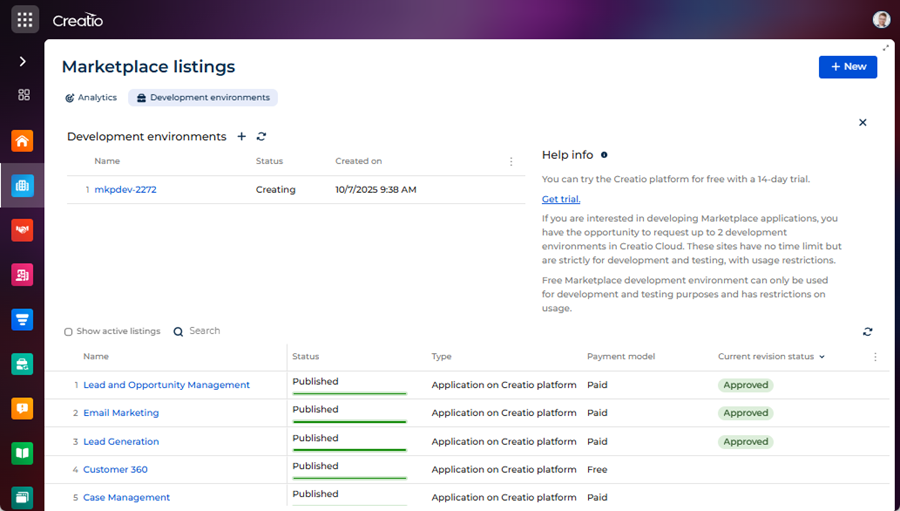The width and height of the screenshot is (900, 511).
Task: Open the blue funnel sidebar section
Action: click(22, 319)
